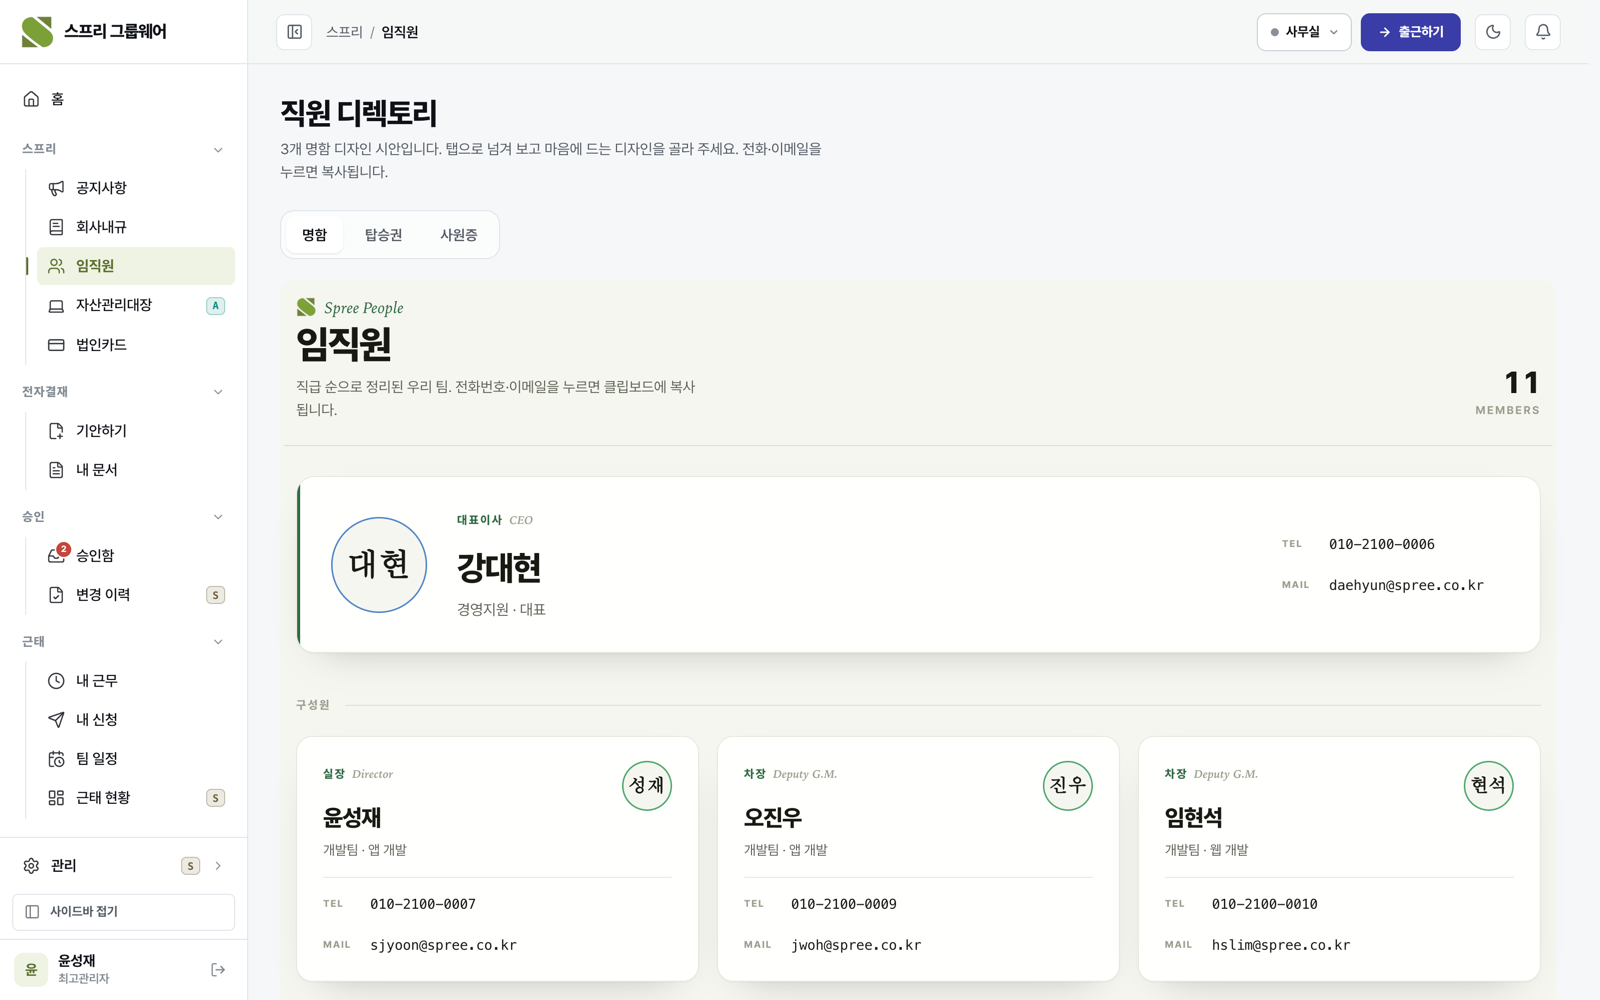Screen dimensions: 1600x1000
Task: Open 회사내규 document icon
Action: (56, 227)
